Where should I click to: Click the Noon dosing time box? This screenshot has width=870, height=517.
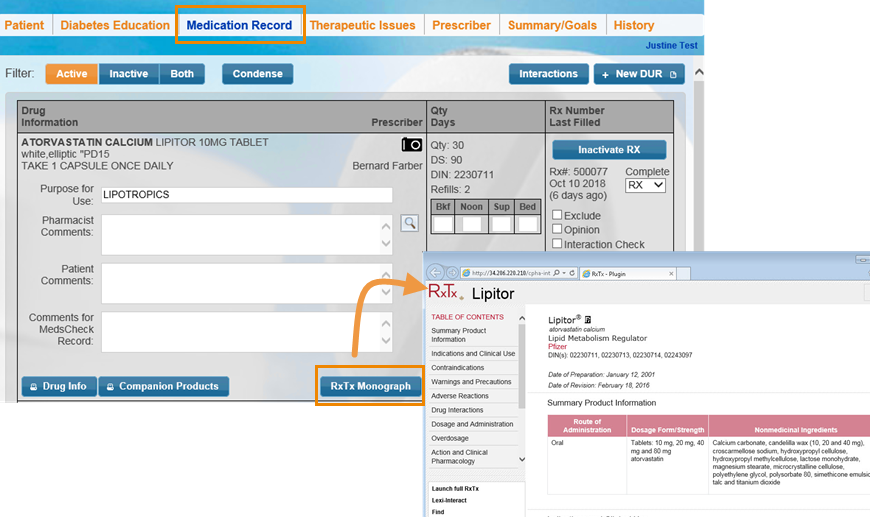click(472, 224)
